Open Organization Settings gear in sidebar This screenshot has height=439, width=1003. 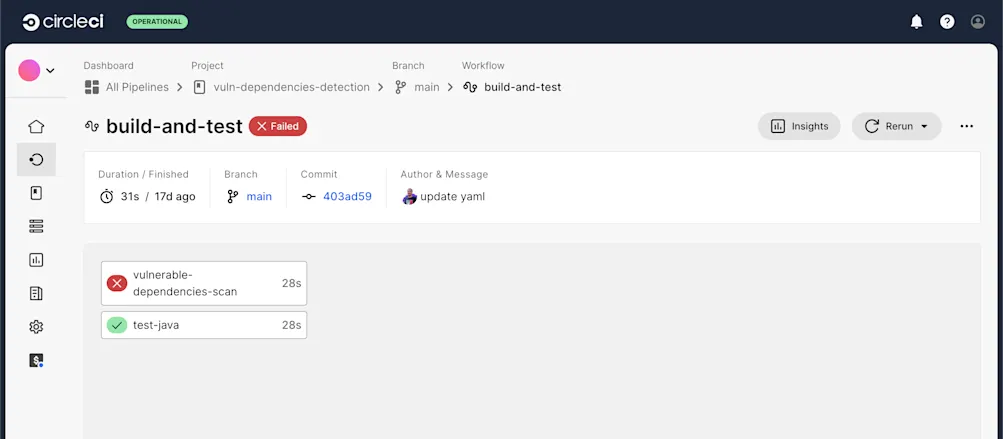point(36,327)
